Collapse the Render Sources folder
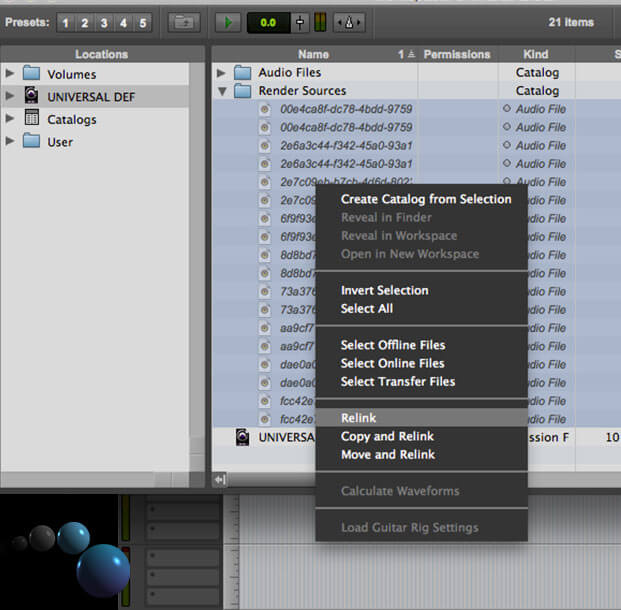The image size is (621, 610). point(222,91)
